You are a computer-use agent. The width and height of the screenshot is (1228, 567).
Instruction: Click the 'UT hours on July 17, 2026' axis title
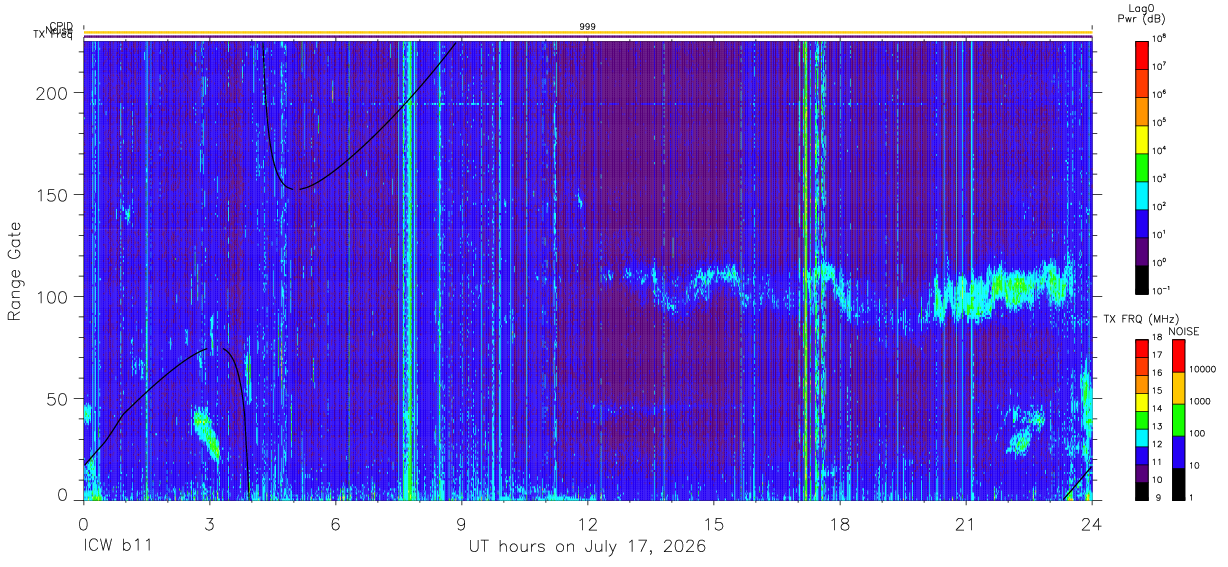[588, 547]
